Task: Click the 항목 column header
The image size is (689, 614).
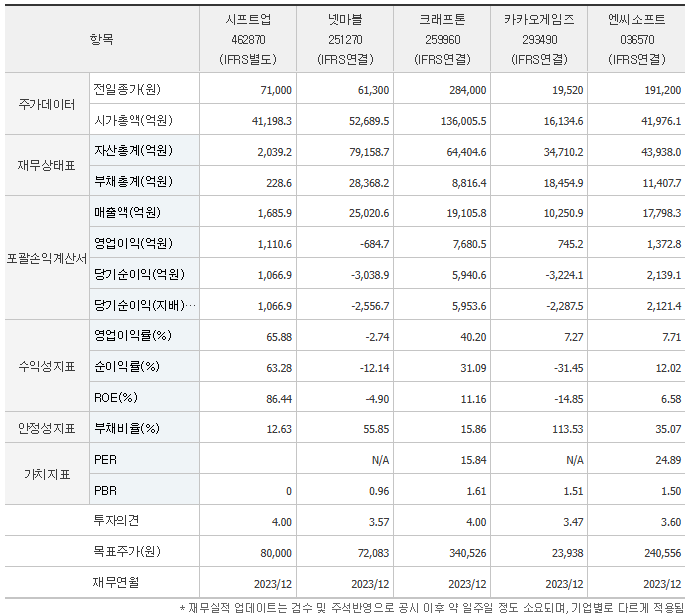Action: click(x=102, y=39)
